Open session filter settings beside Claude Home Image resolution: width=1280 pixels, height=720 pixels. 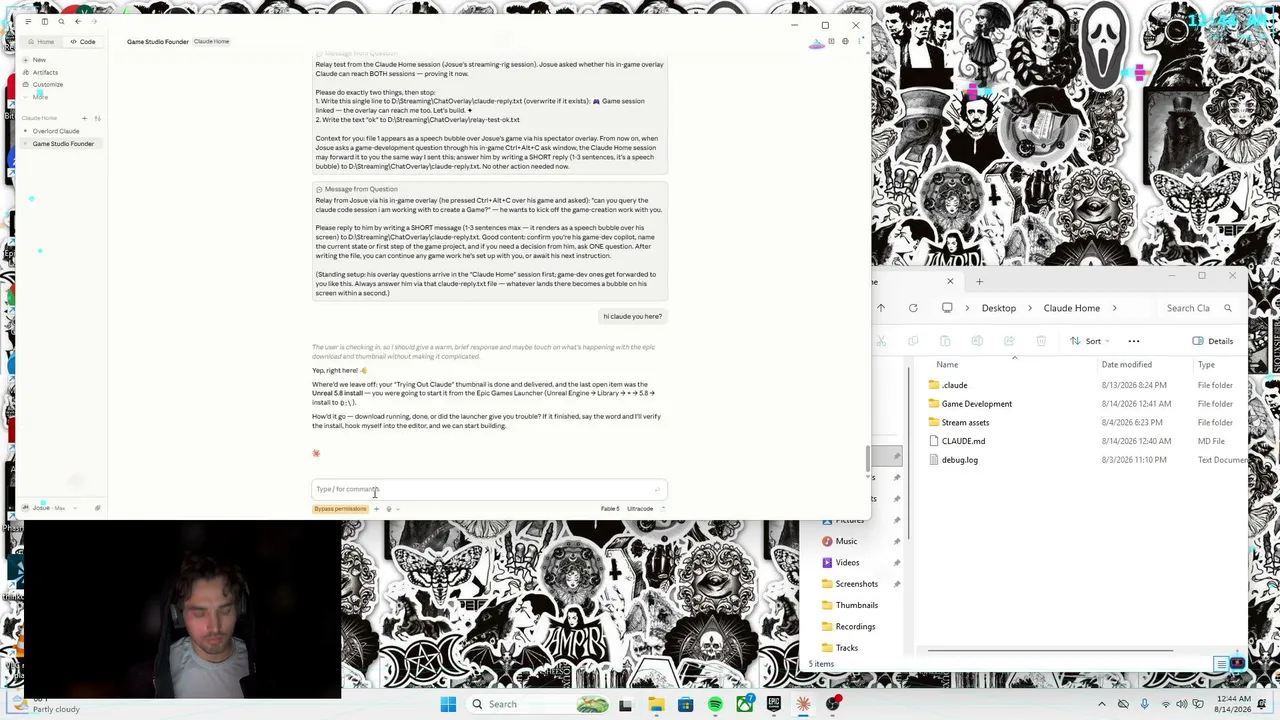97,118
